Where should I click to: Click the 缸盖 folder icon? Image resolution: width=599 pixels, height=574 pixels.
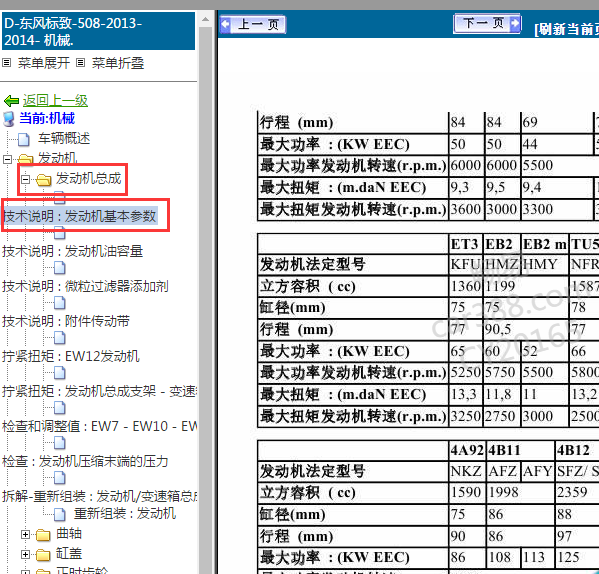pos(43,555)
